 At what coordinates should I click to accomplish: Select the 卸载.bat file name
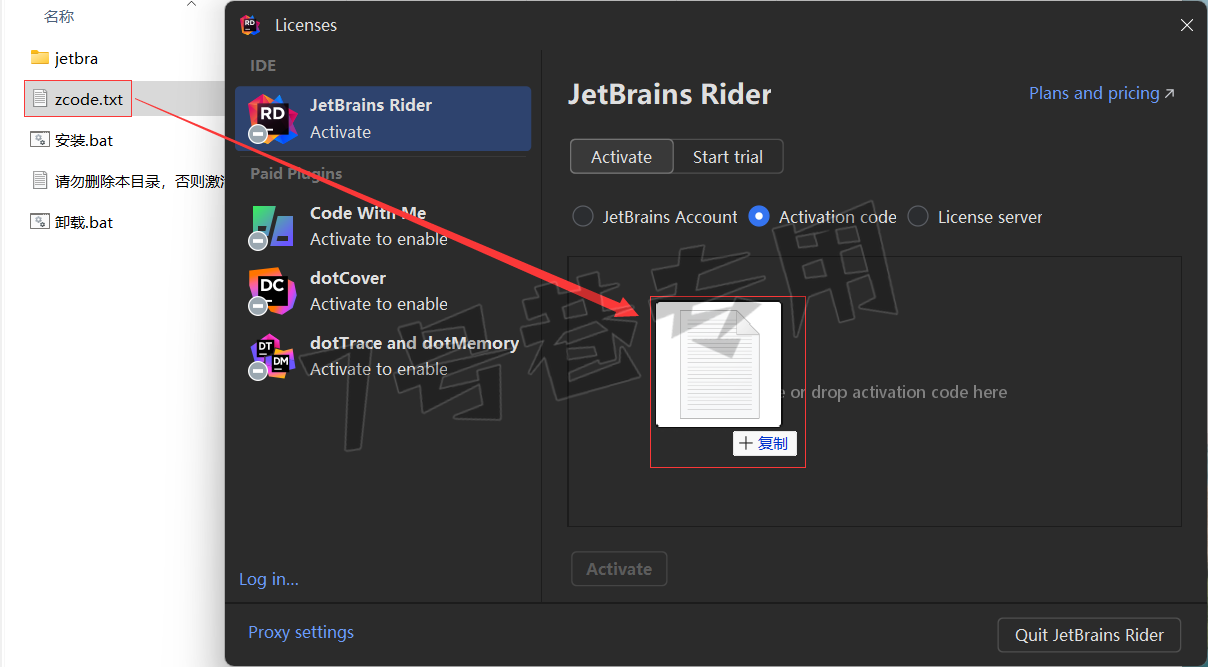pyautogui.click(x=84, y=222)
